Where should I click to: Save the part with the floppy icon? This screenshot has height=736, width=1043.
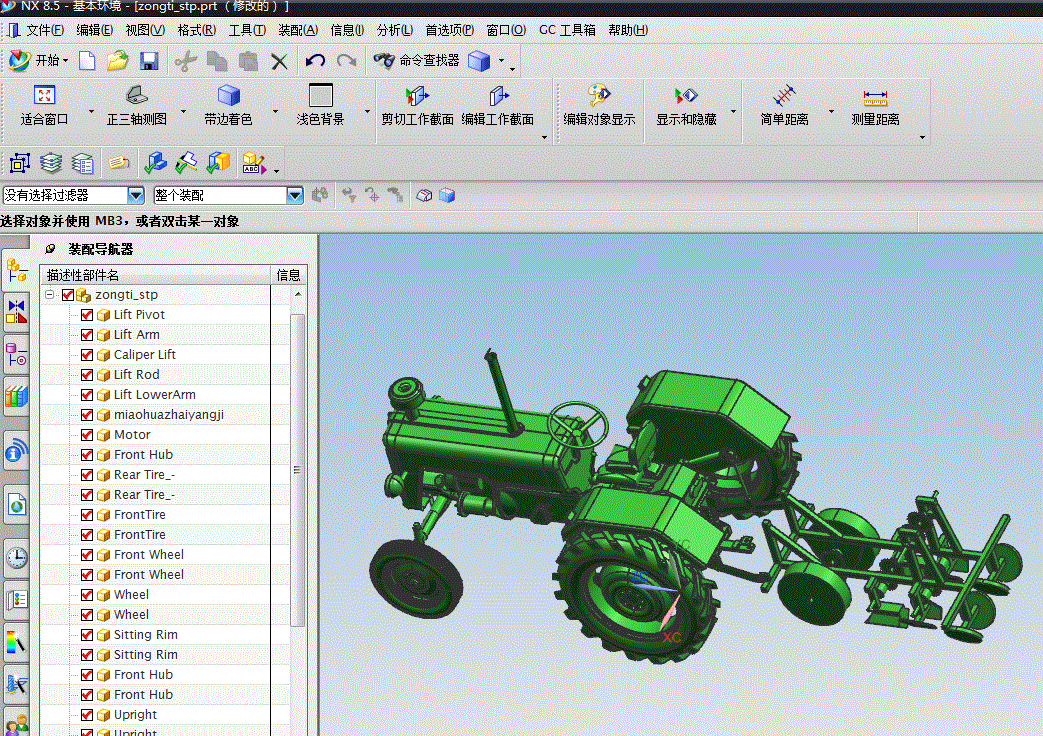coord(149,61)
